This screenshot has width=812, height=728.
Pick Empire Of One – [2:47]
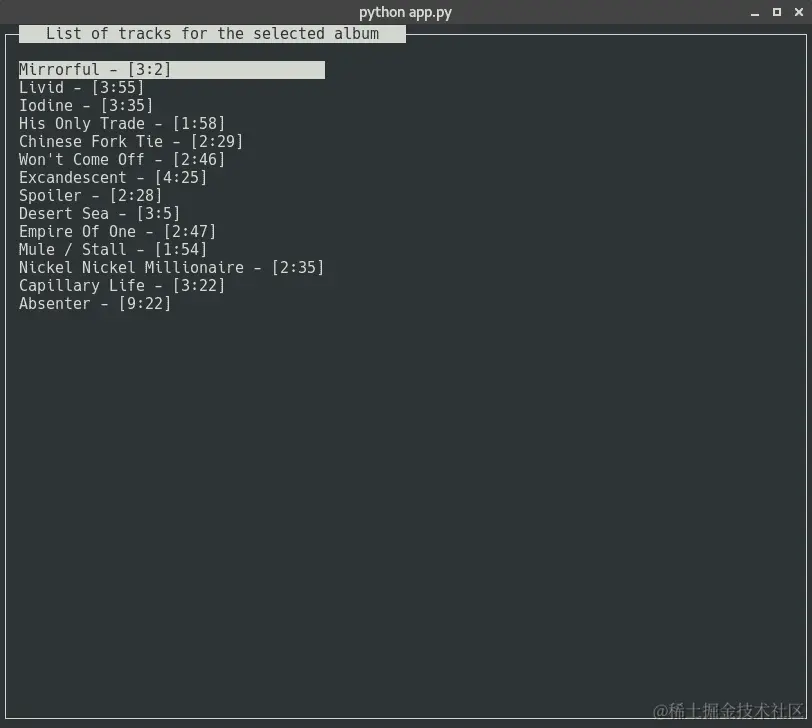click(117, 231)
